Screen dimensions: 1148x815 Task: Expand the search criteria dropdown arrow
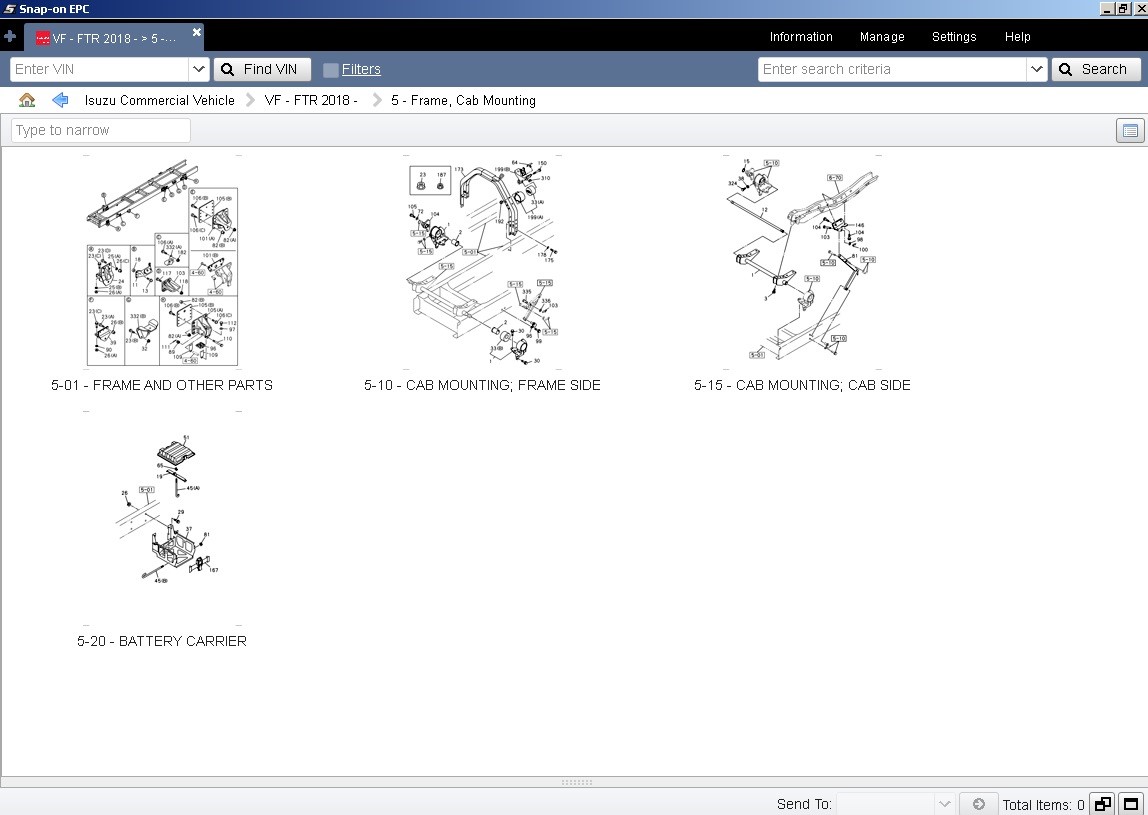coord(1036,70)
